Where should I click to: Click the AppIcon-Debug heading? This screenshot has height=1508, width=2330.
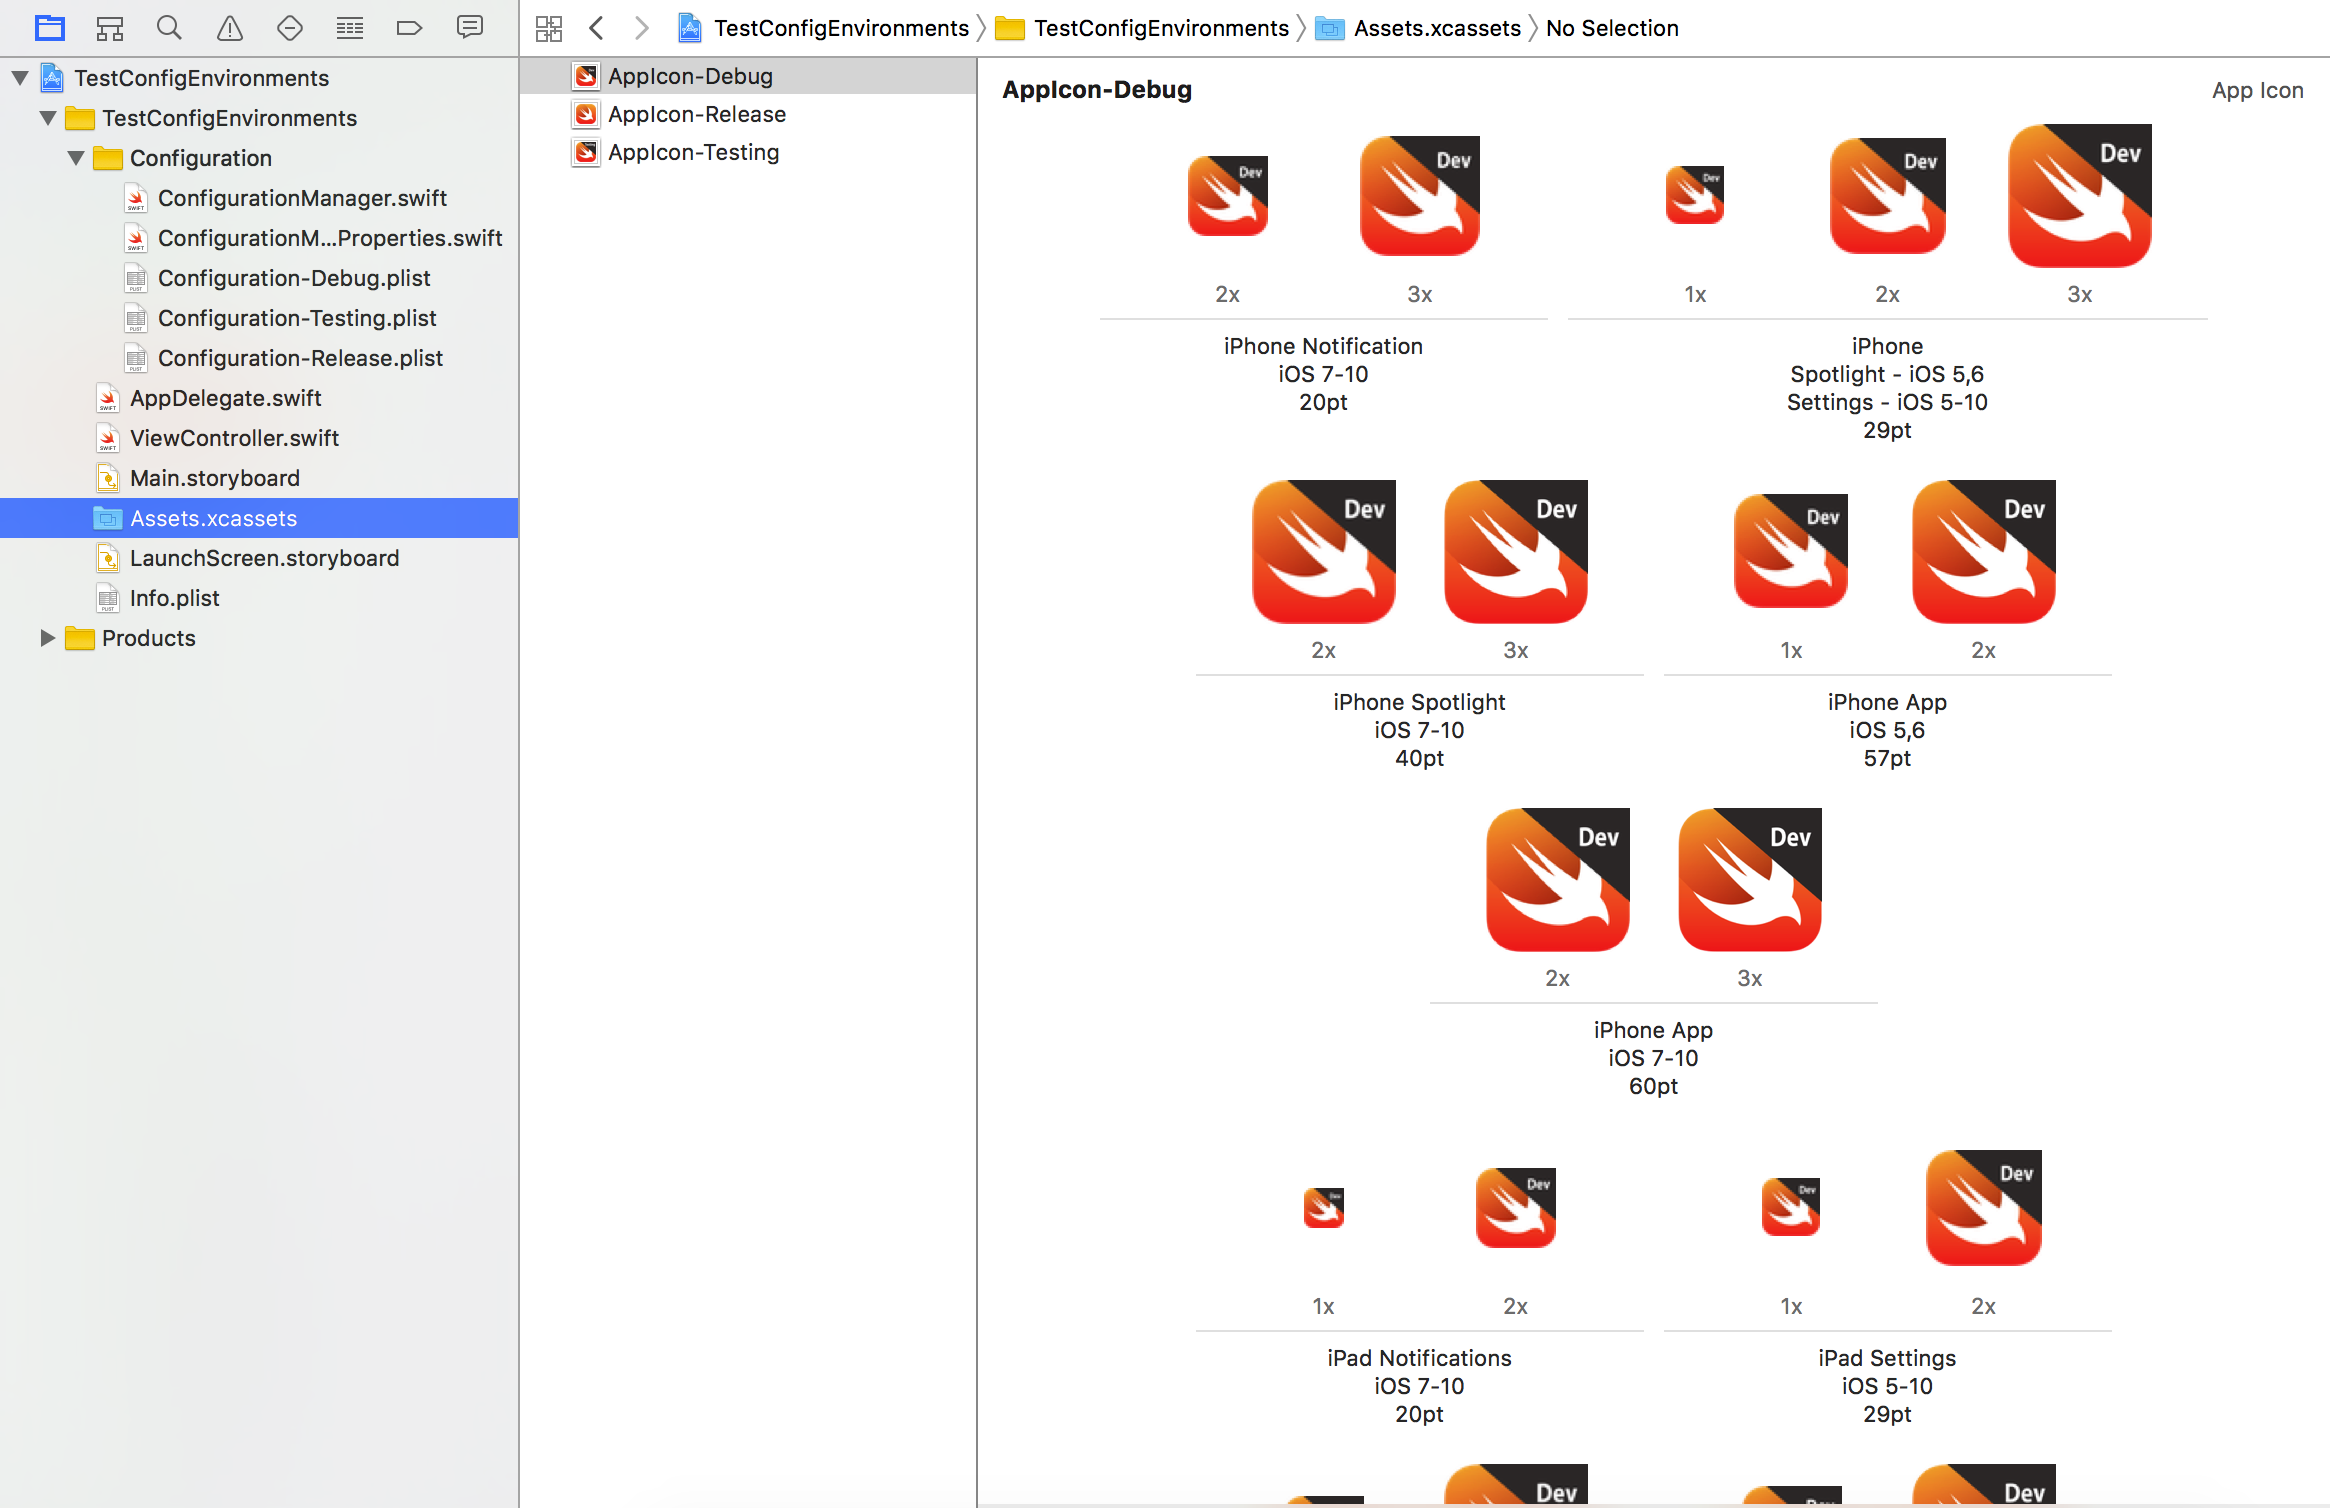tap(1097, 90)
